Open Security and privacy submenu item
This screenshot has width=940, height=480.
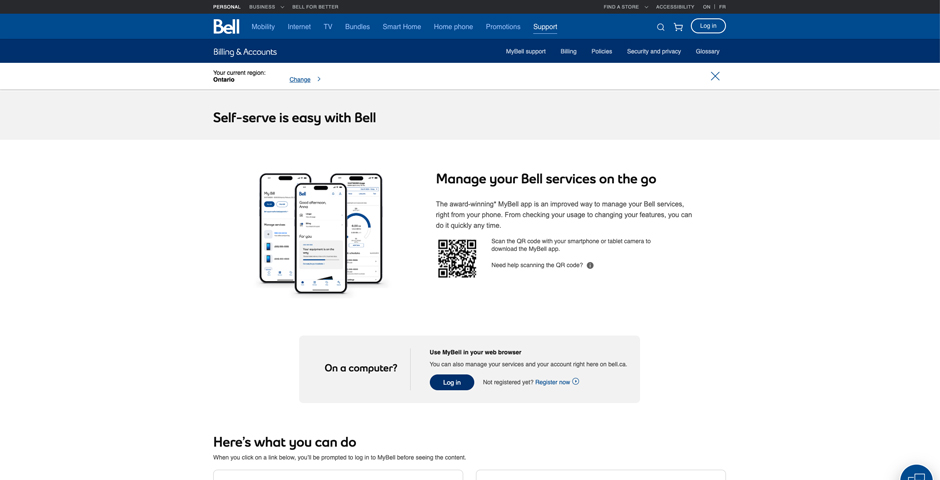[x=653, y=52]
